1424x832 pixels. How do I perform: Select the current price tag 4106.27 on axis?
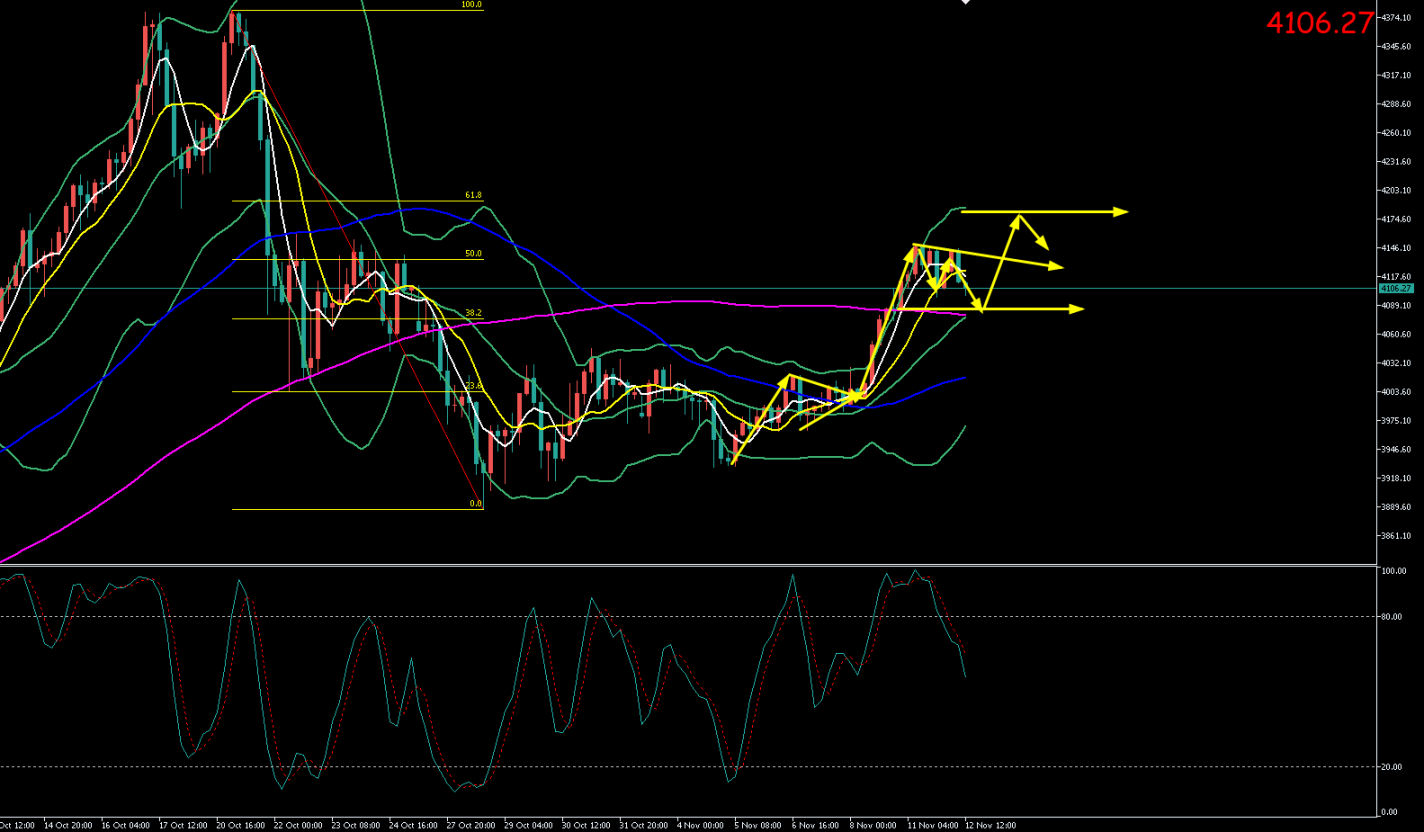1393,288
